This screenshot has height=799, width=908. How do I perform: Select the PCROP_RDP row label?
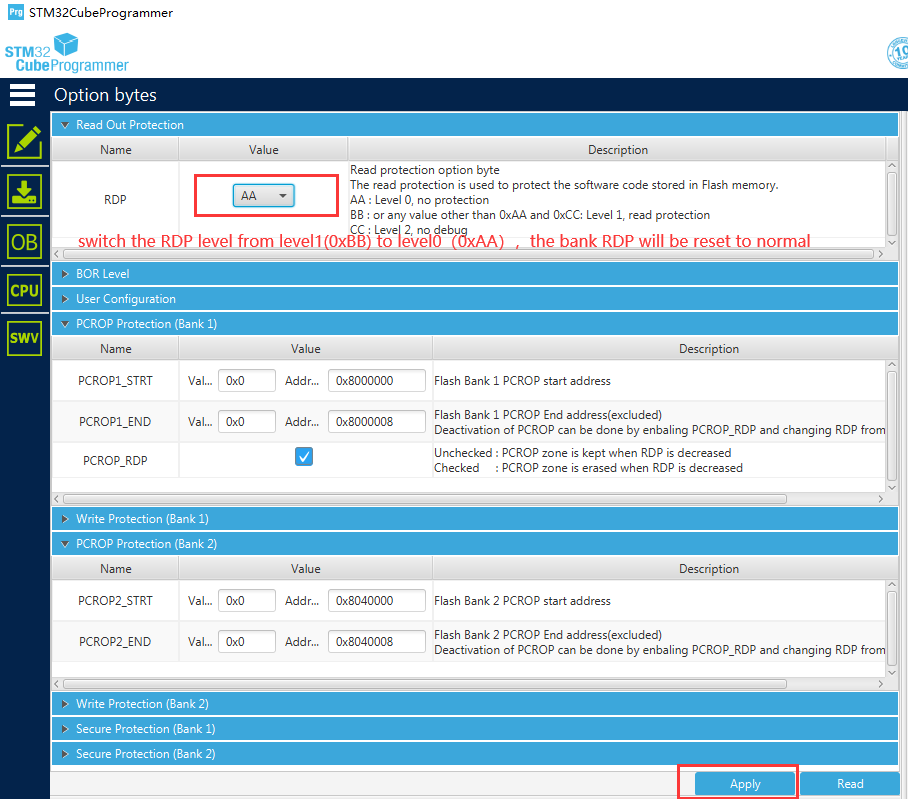115,460
